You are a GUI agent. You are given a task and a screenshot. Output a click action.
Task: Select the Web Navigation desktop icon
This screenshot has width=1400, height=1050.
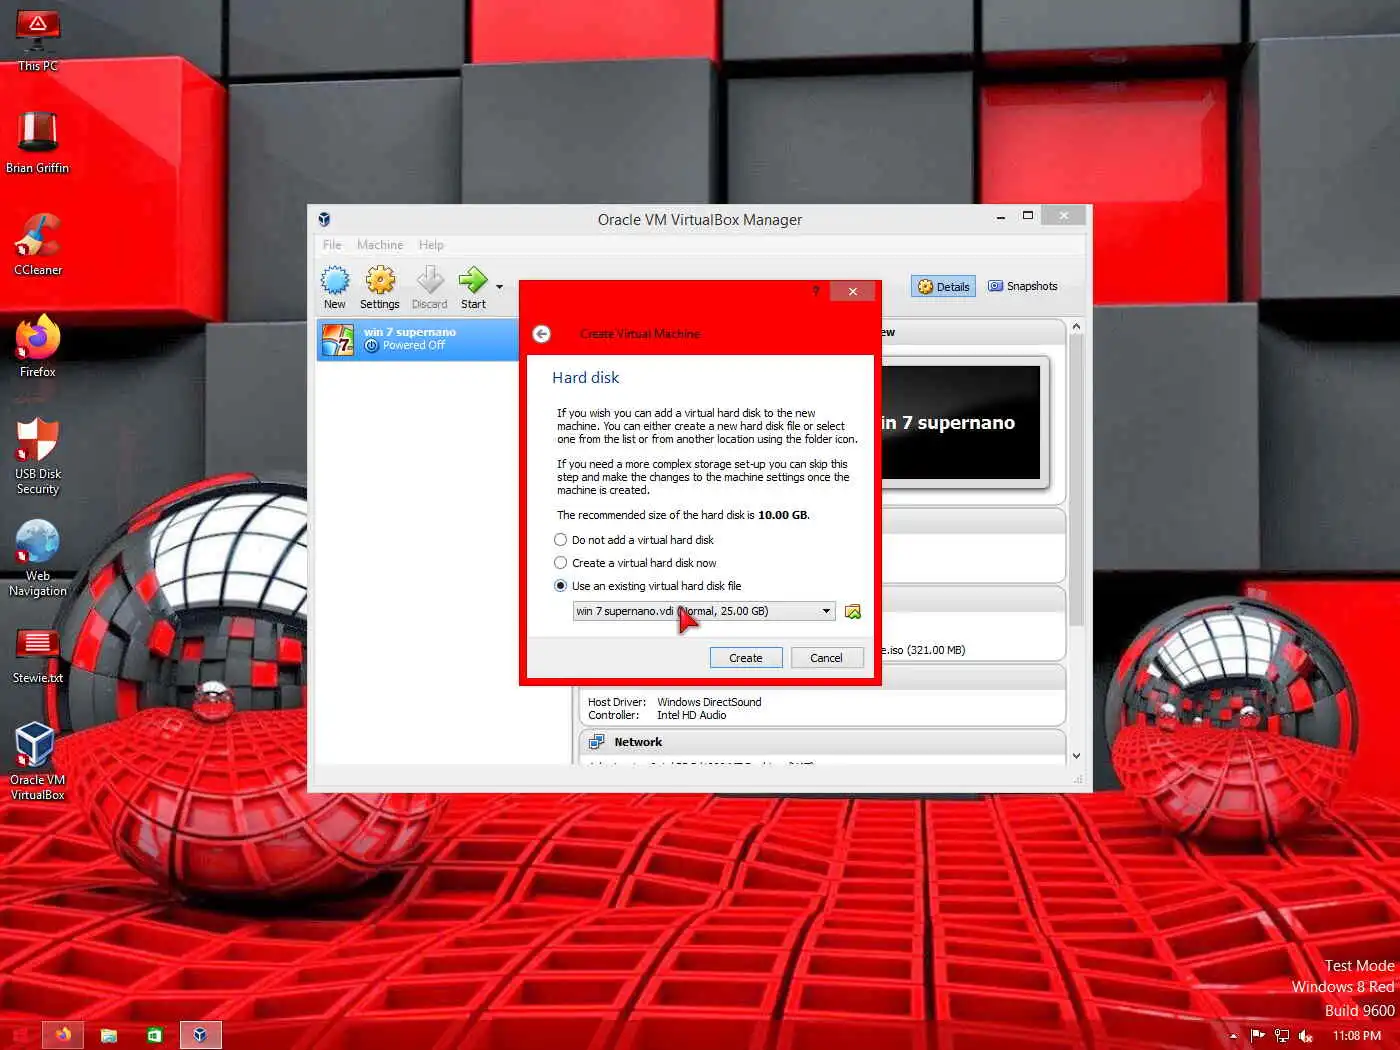[38, 558]
